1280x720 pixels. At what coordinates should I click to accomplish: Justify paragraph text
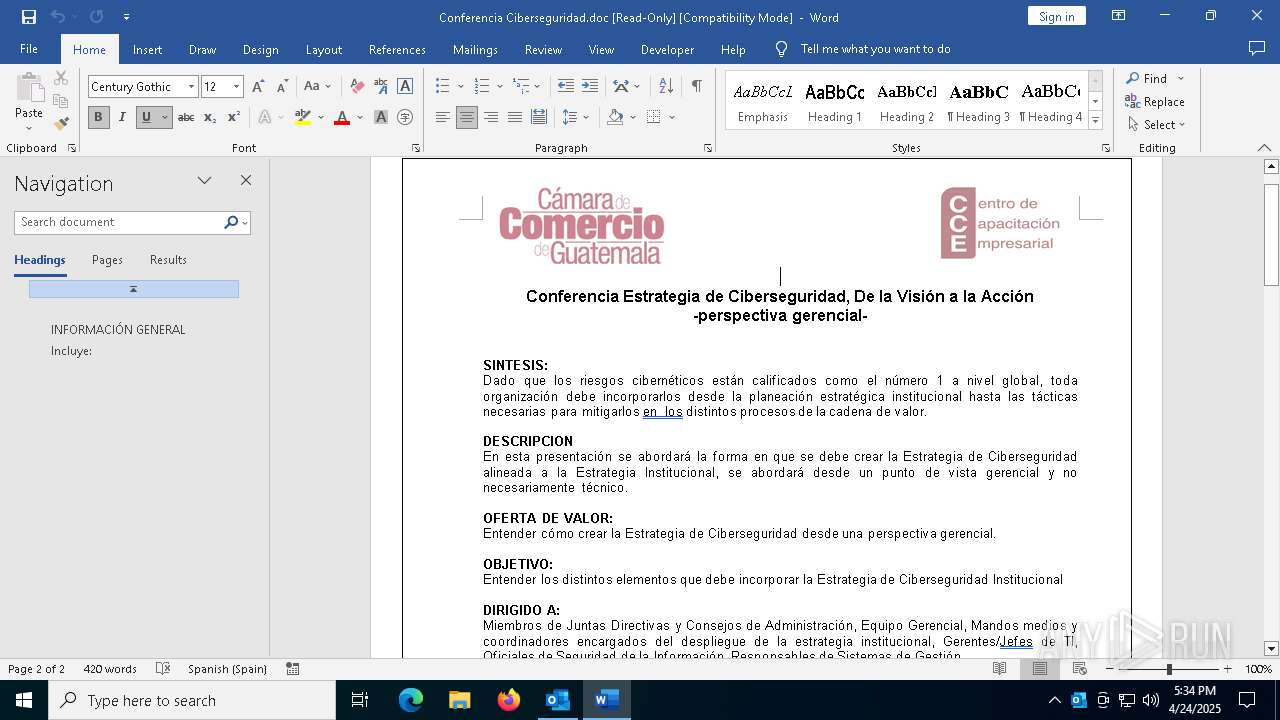coord(515,118)
